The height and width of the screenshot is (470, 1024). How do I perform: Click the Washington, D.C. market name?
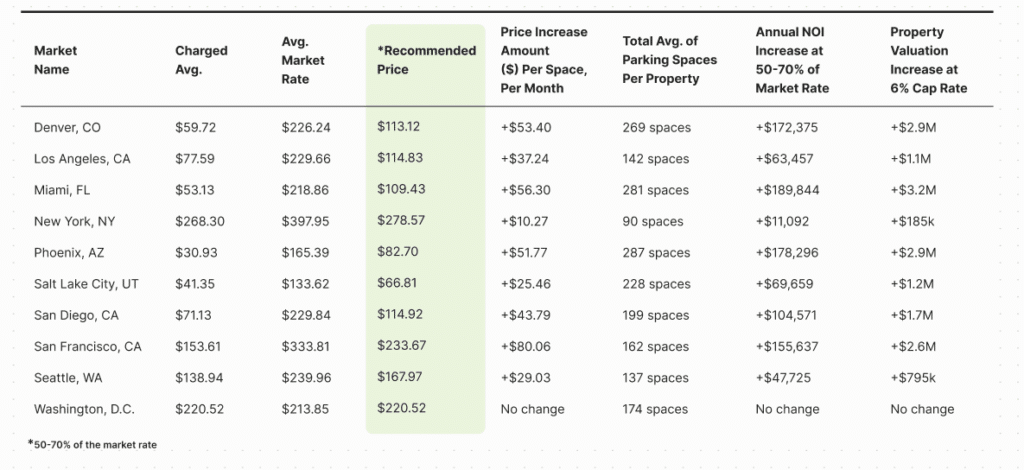pyautogui.click(x=84, y=409)
